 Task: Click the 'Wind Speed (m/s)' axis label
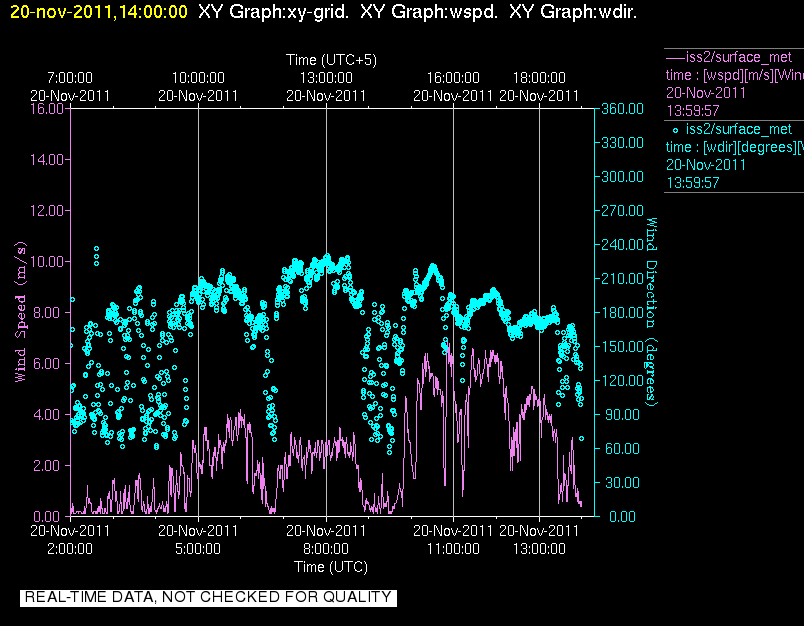(20, 312)
